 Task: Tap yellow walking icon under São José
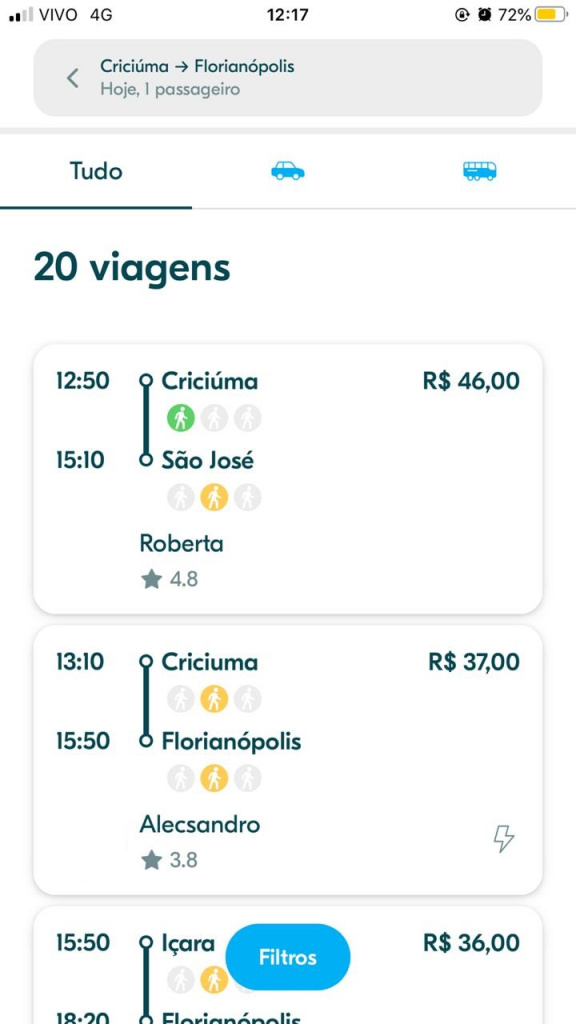click(214, 498)
